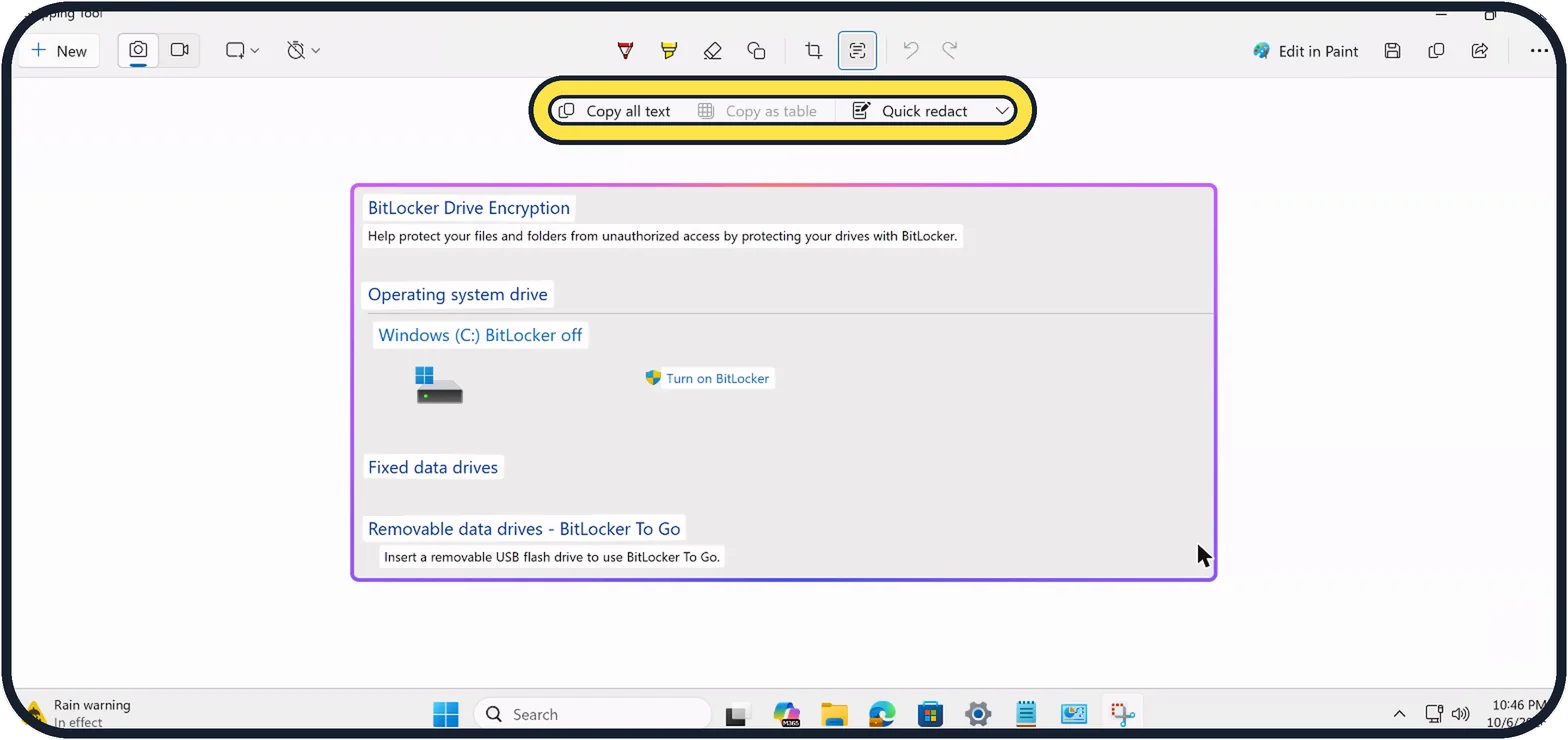This screenshot has height=740, width=1568.
Task: Select the 'Fixed data drives' text
Action: (x=433, y=467)
